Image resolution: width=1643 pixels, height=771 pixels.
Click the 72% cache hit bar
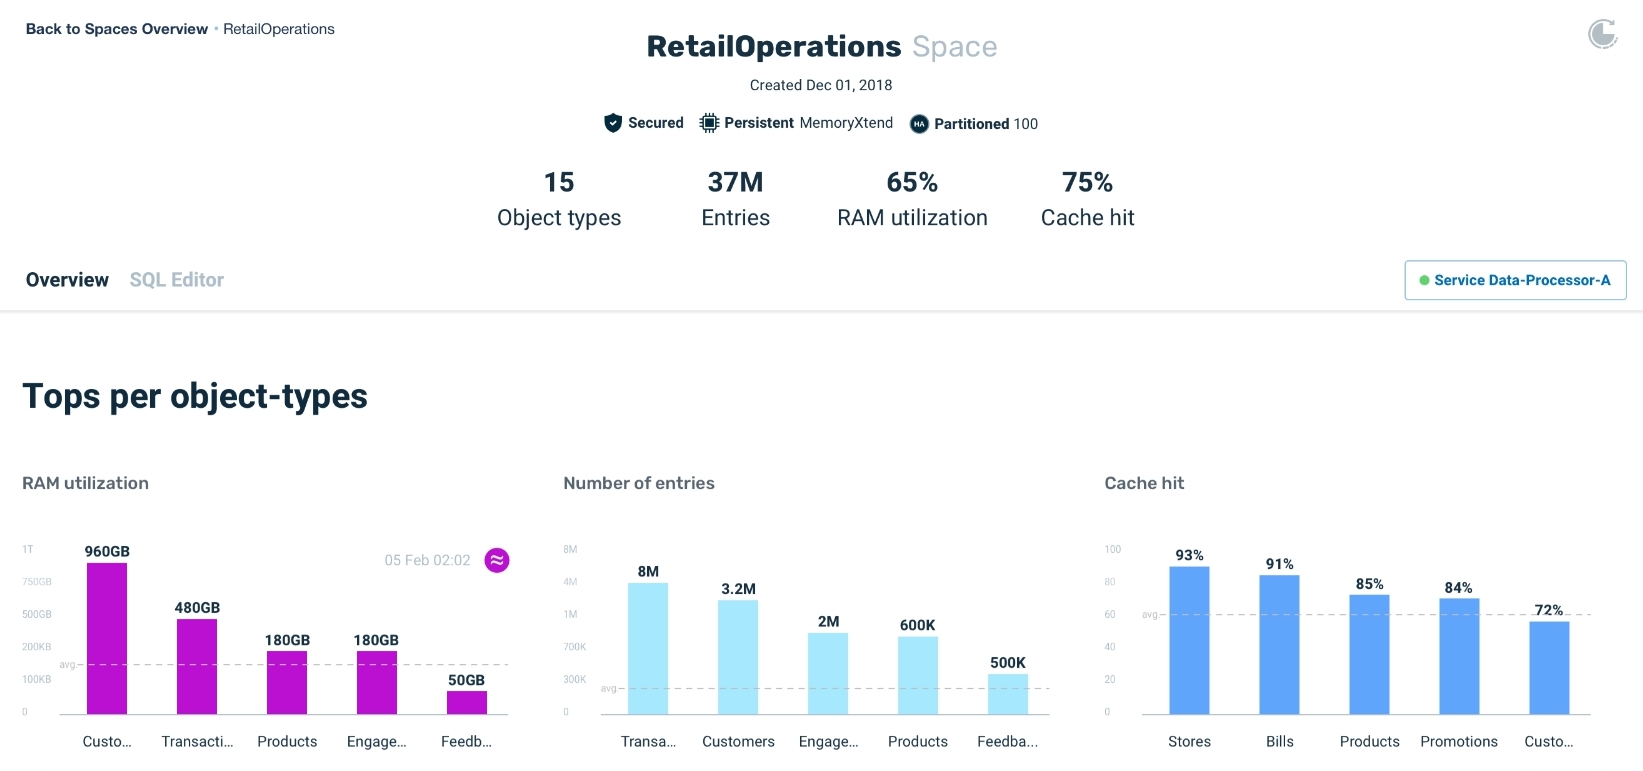pos(1549,667)
